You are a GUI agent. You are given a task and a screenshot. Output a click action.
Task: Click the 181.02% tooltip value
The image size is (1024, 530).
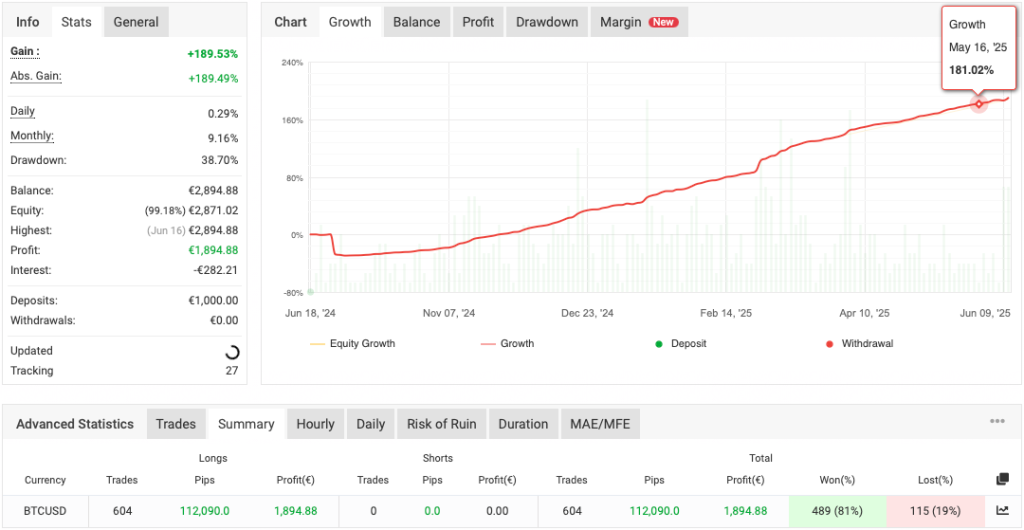[x=971, y=70]
